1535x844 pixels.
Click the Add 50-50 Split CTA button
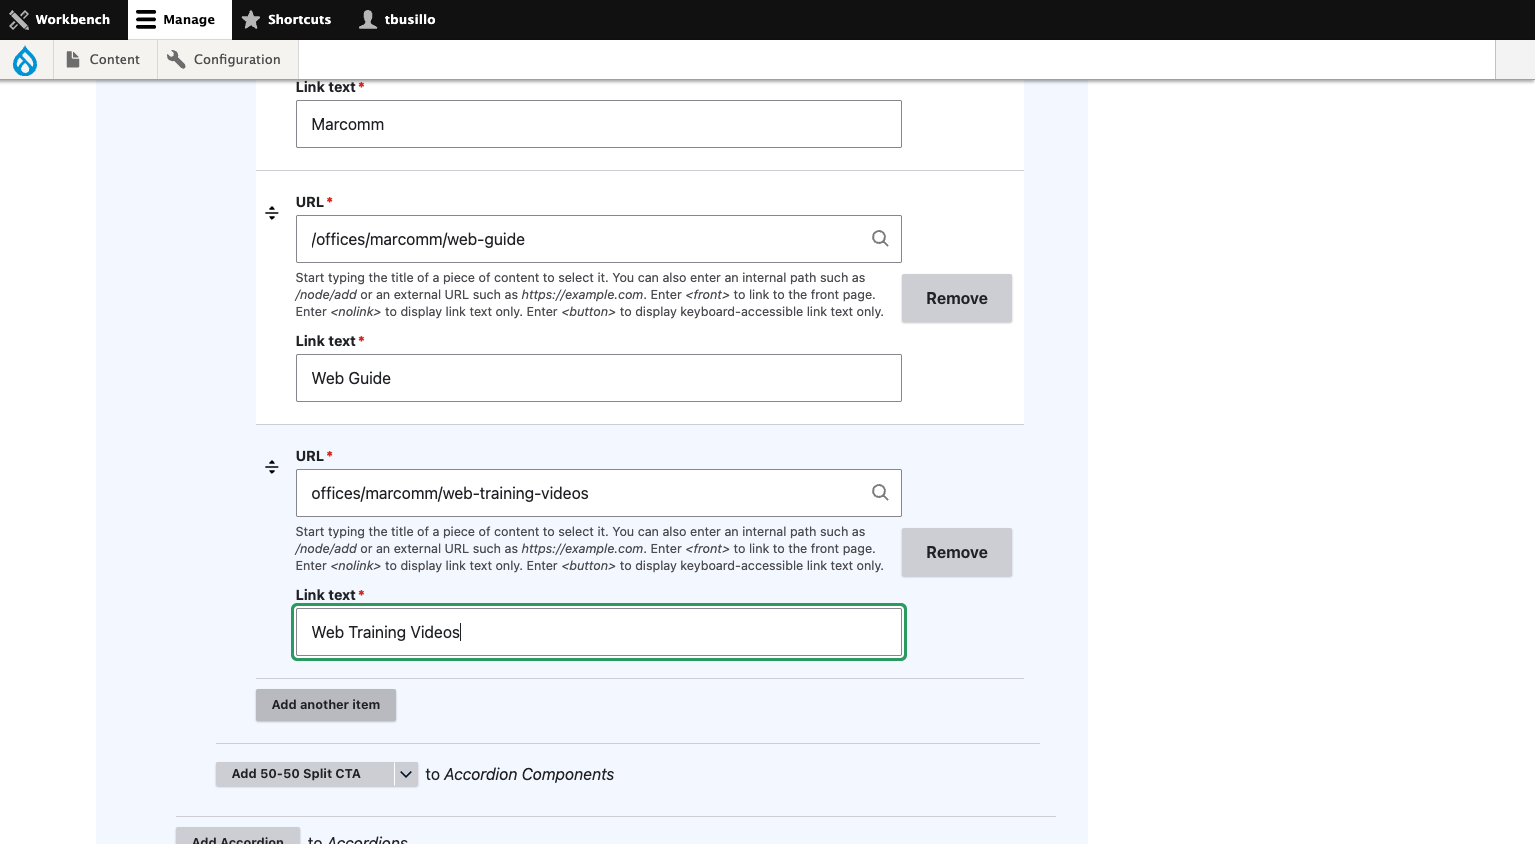click(305, 774)
